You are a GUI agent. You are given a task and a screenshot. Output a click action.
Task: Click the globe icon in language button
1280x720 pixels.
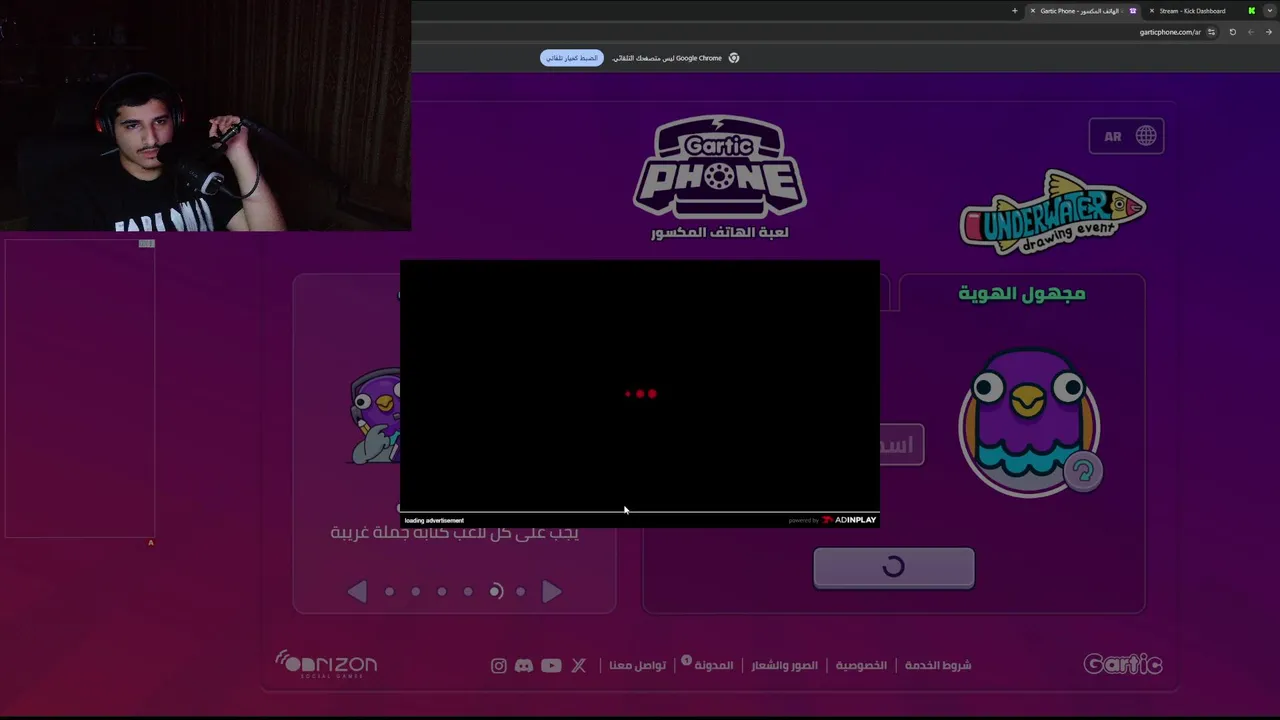(1146, 136)
